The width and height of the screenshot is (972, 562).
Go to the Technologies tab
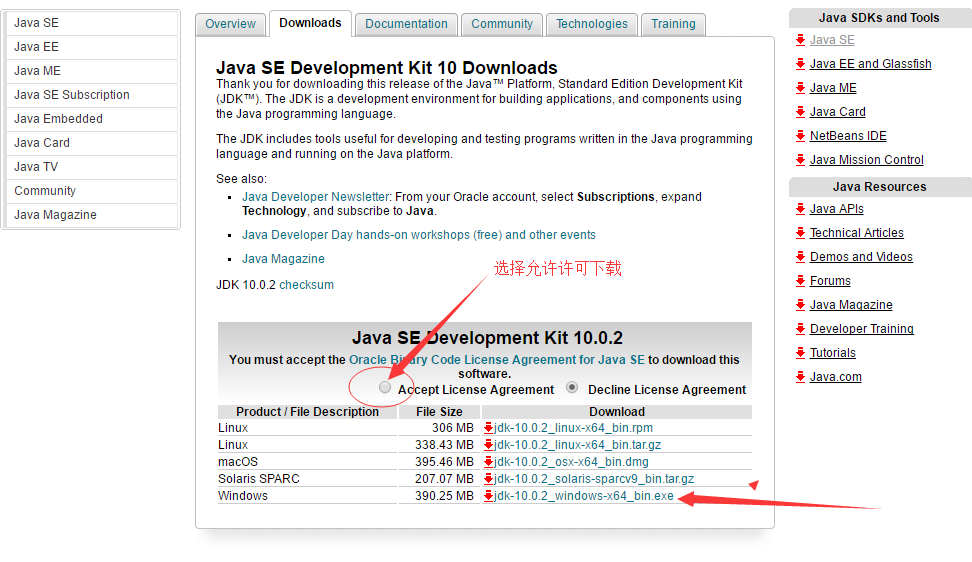coord(592,24)
